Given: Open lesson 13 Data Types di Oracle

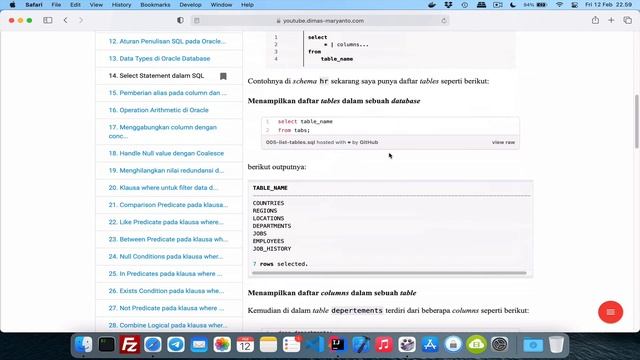Looking at the screenshot, I should [x=160, y=58].
